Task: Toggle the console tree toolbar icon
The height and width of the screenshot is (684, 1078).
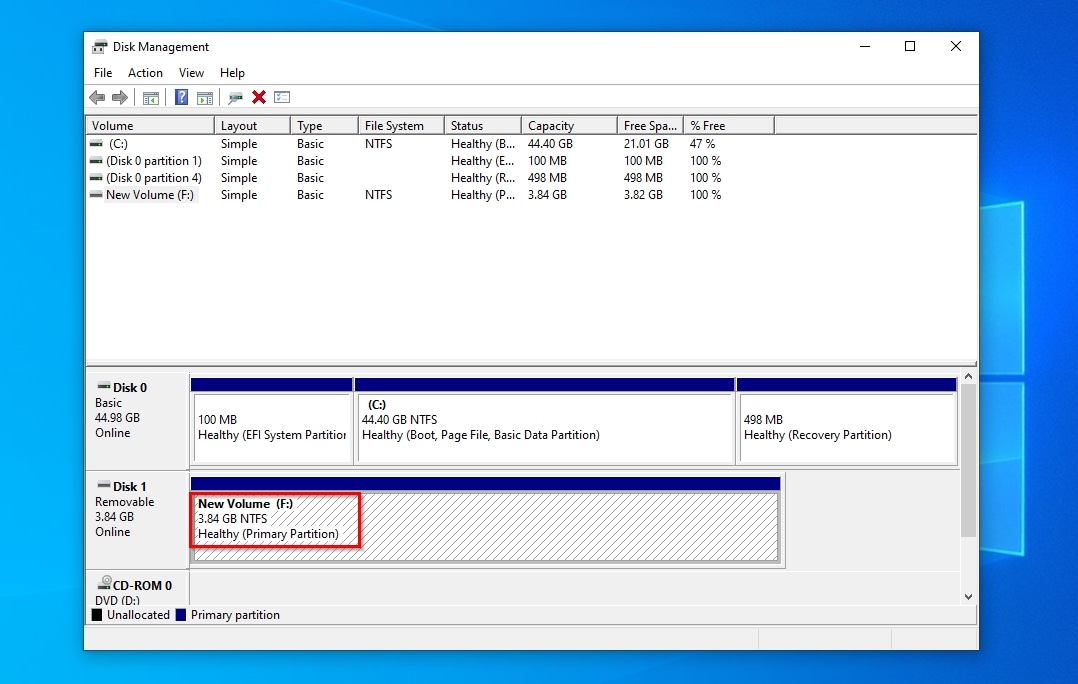Action: click(151, 98)
